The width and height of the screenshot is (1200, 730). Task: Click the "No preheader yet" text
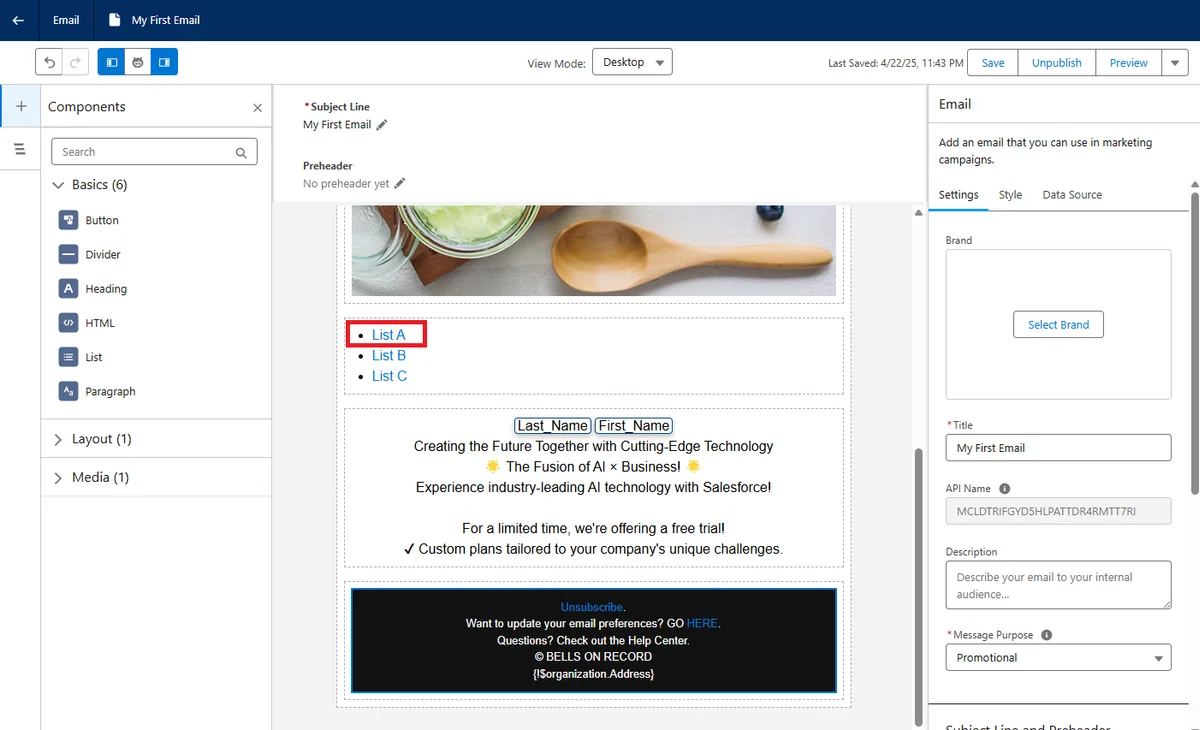click(x=346, y=184)
